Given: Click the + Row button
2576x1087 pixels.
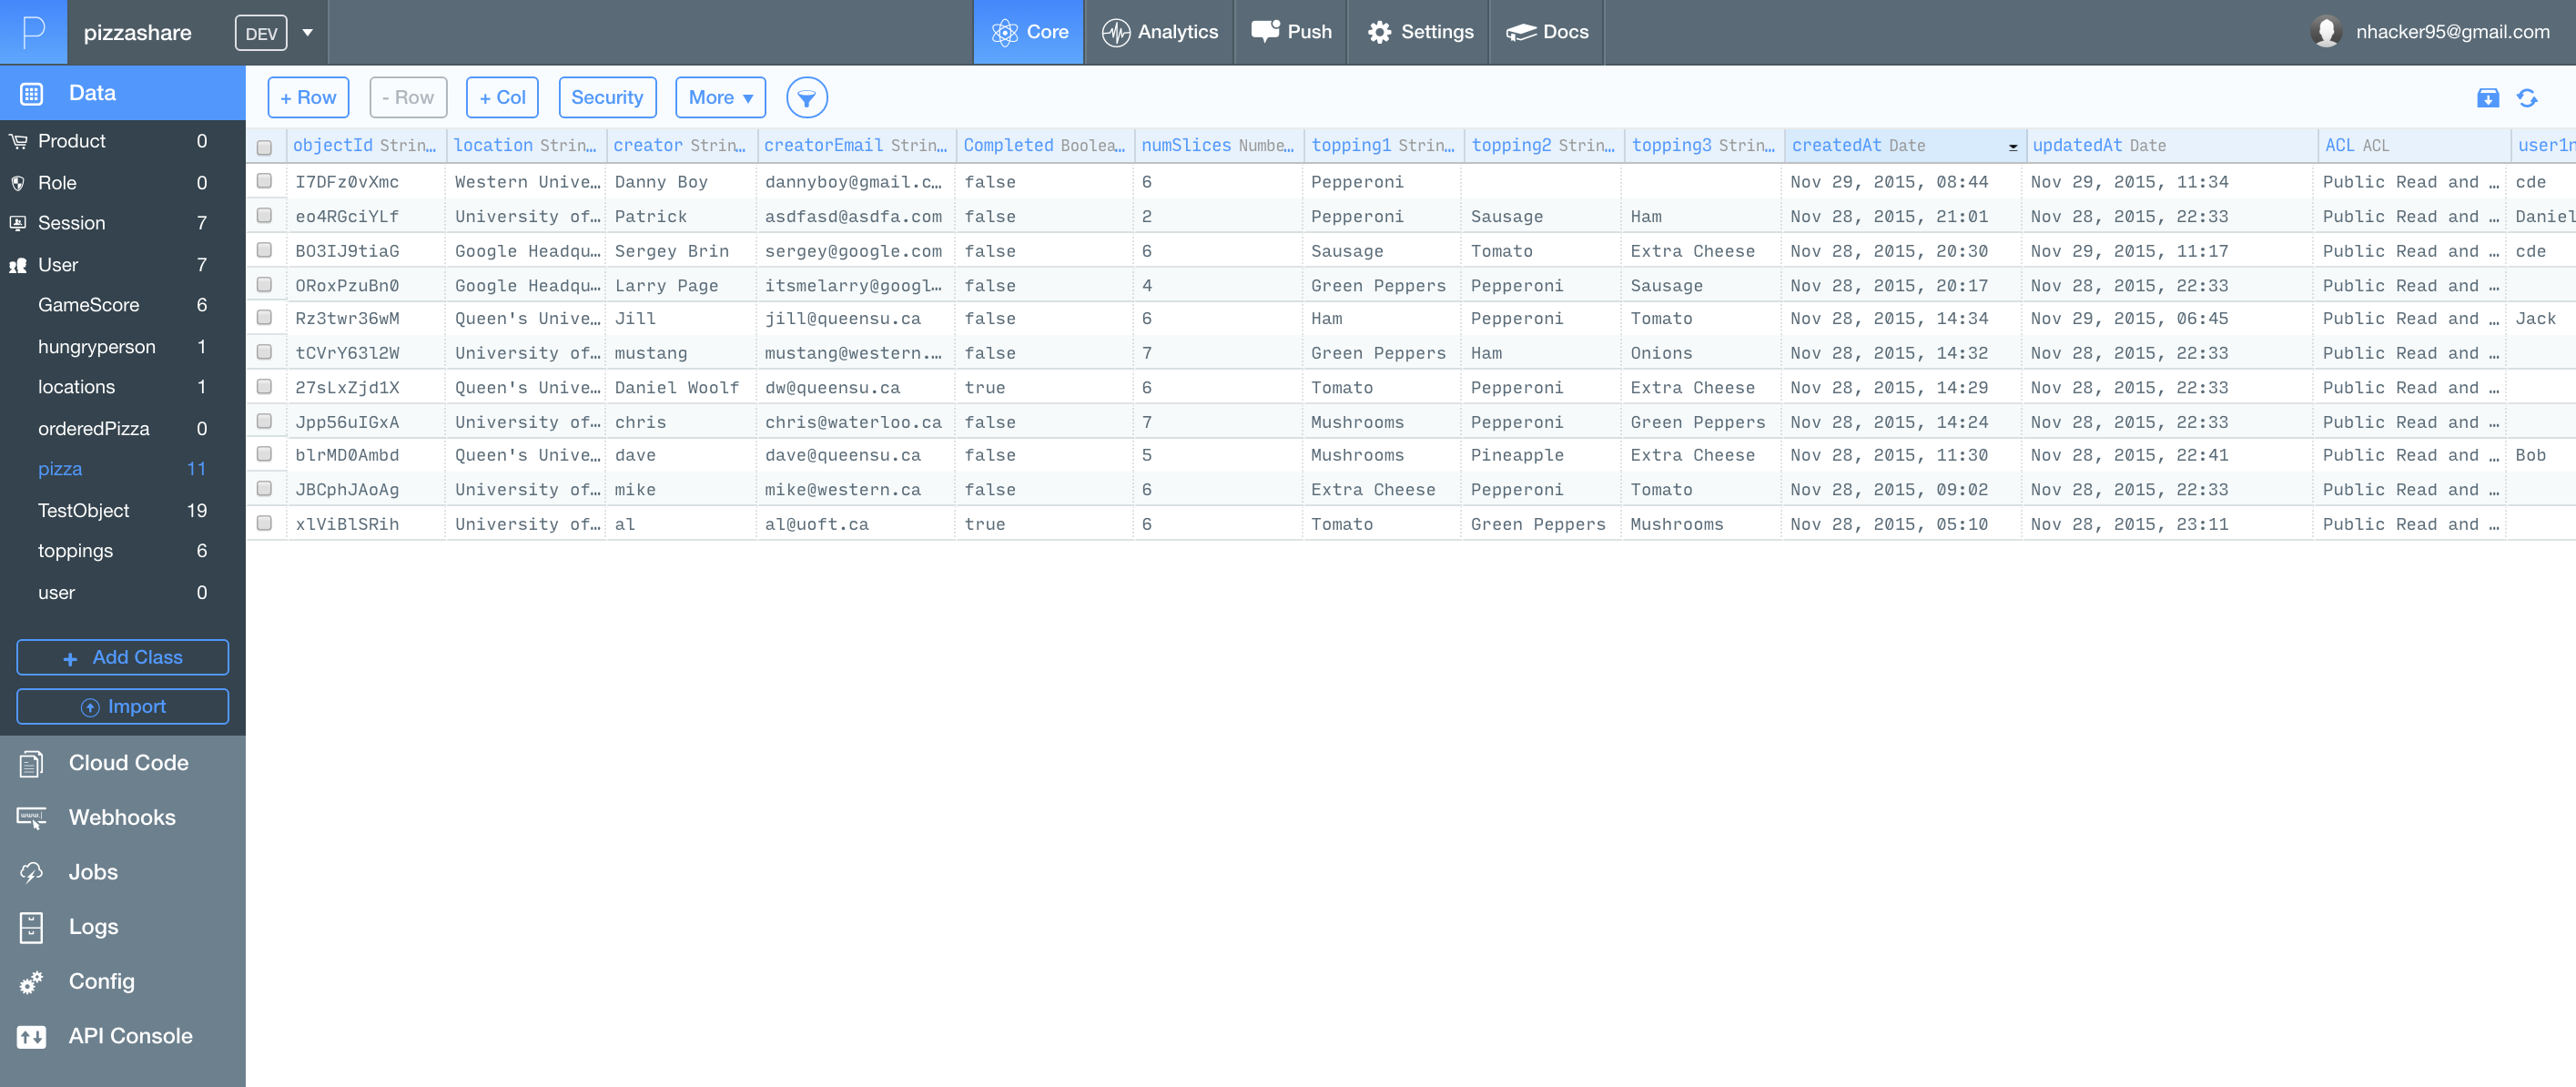Looking at the screenshot, I should [308, 97].
